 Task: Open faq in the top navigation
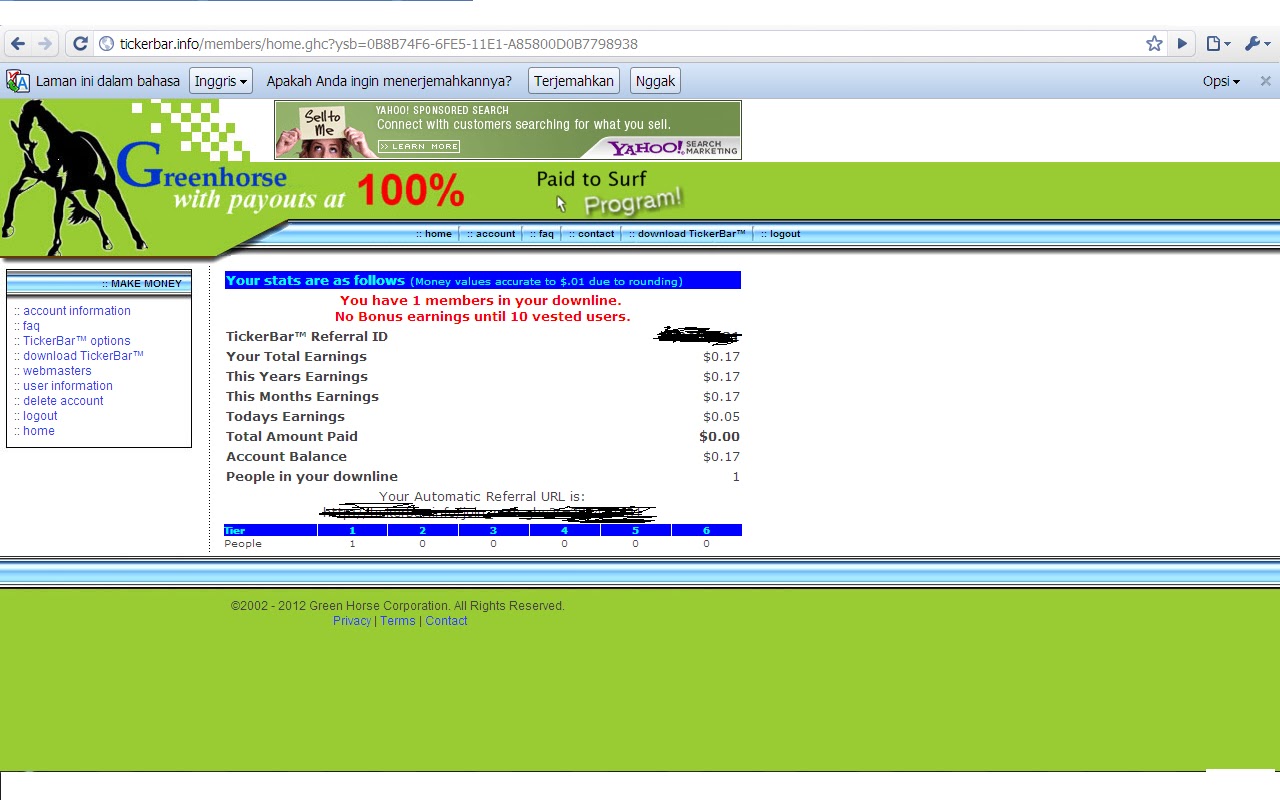click(x=542, y=234)
